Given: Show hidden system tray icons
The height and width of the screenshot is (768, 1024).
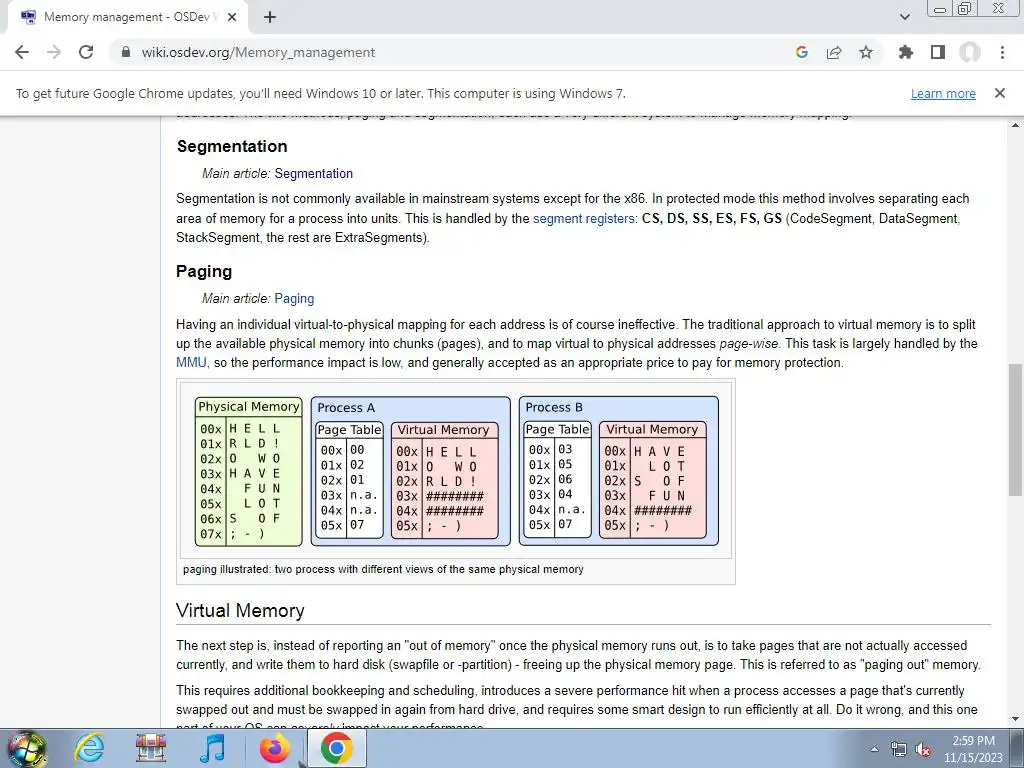Looking at the screenshot, I should coord(874,749).
